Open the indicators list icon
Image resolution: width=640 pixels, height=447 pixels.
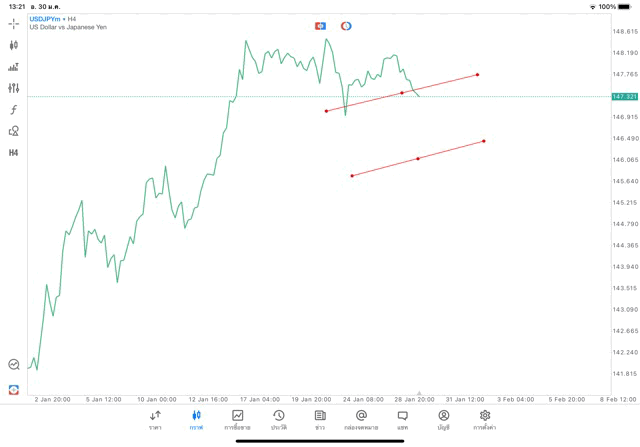(13, 67)
